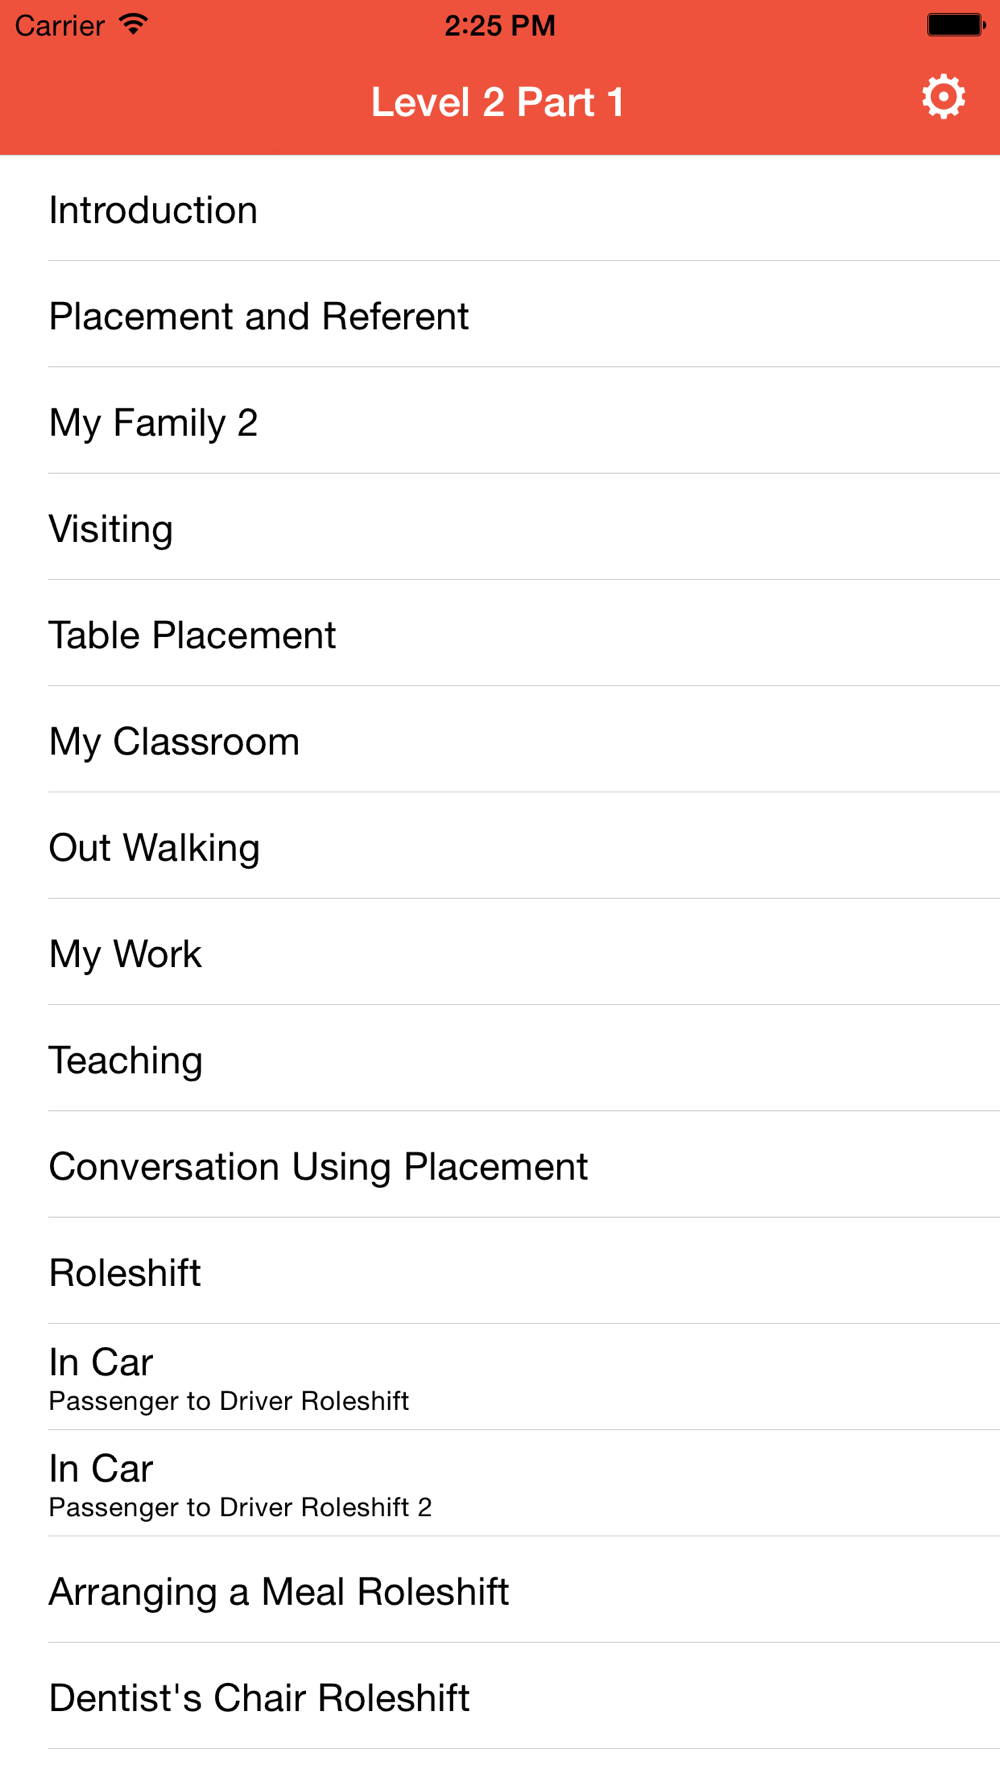
Task: Open My Family 2 lesson
Action: click(500, 421)
